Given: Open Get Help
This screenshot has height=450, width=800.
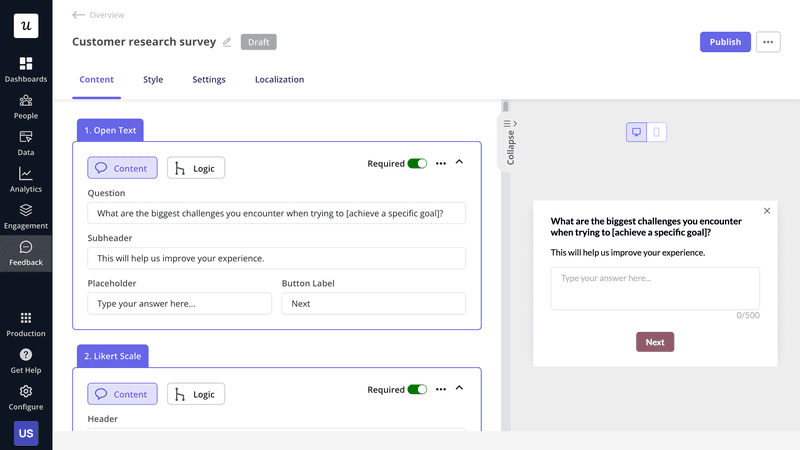Looking at the screenshot, I should [26, 361].
